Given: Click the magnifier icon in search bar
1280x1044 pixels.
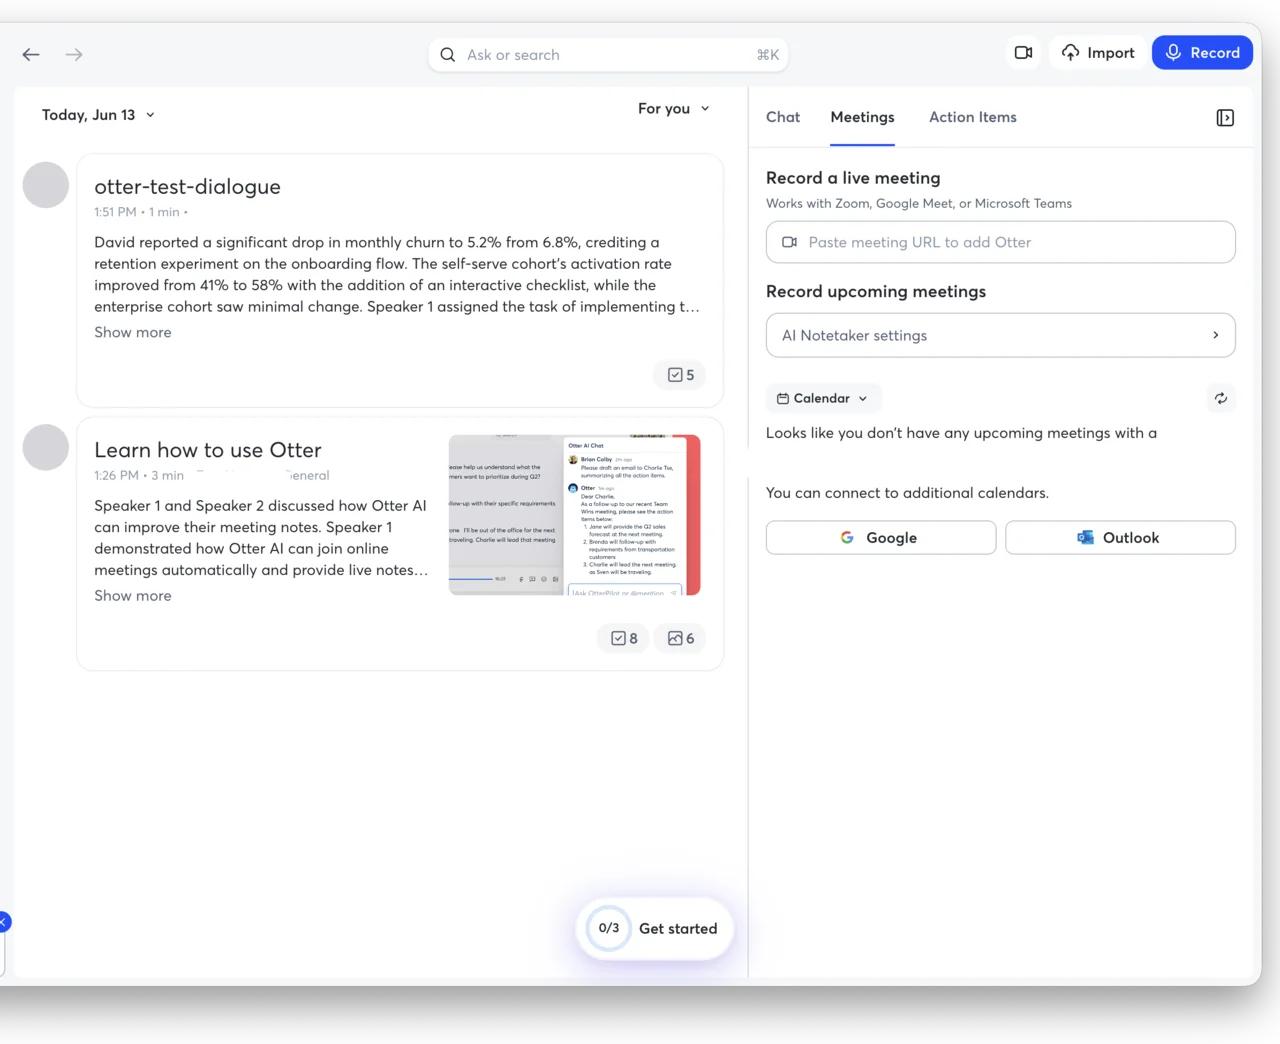Looking at the screenshot, I should pos(448,55).
